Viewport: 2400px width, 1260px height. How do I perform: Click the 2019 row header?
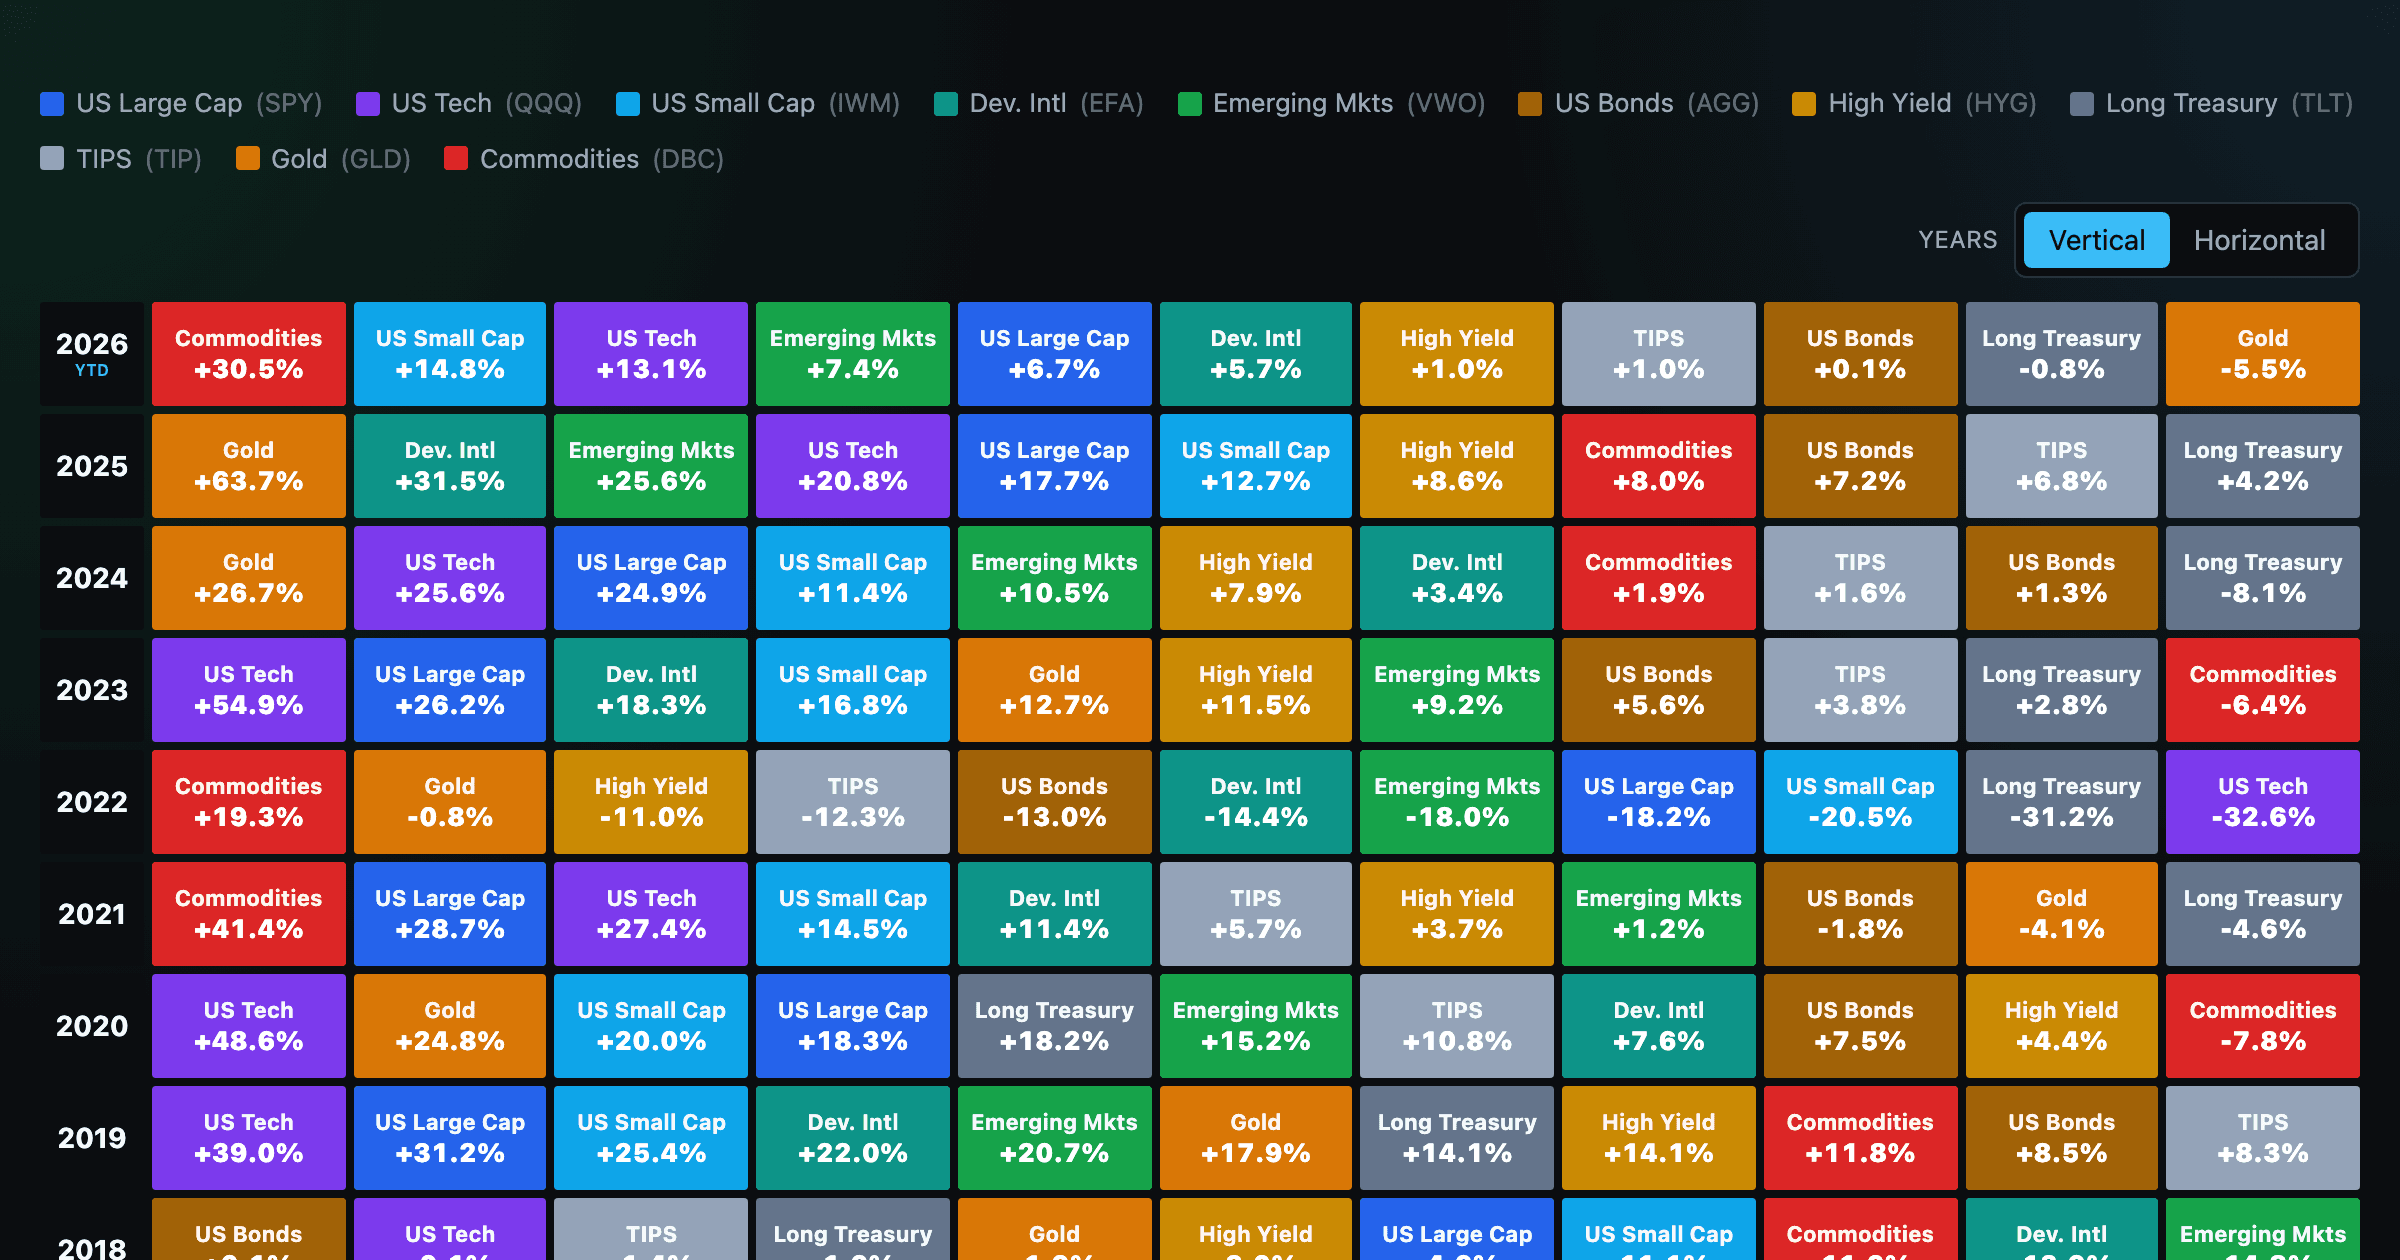click(92, 1138)
